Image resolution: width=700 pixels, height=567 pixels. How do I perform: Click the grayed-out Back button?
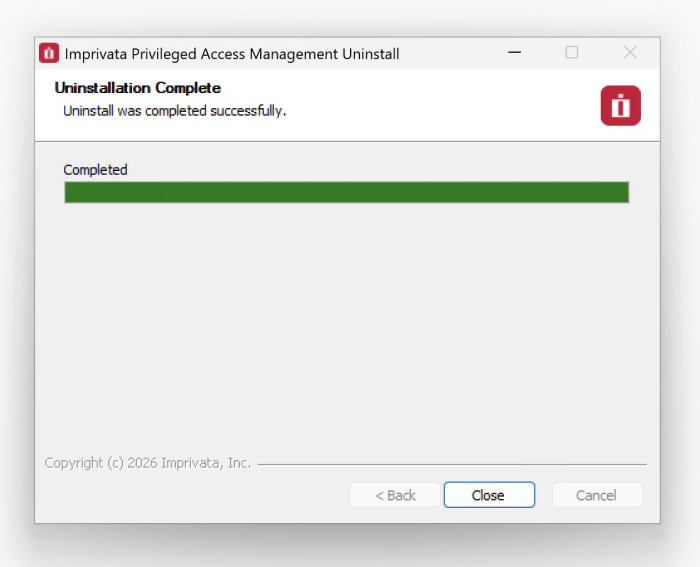coord(395,495)
